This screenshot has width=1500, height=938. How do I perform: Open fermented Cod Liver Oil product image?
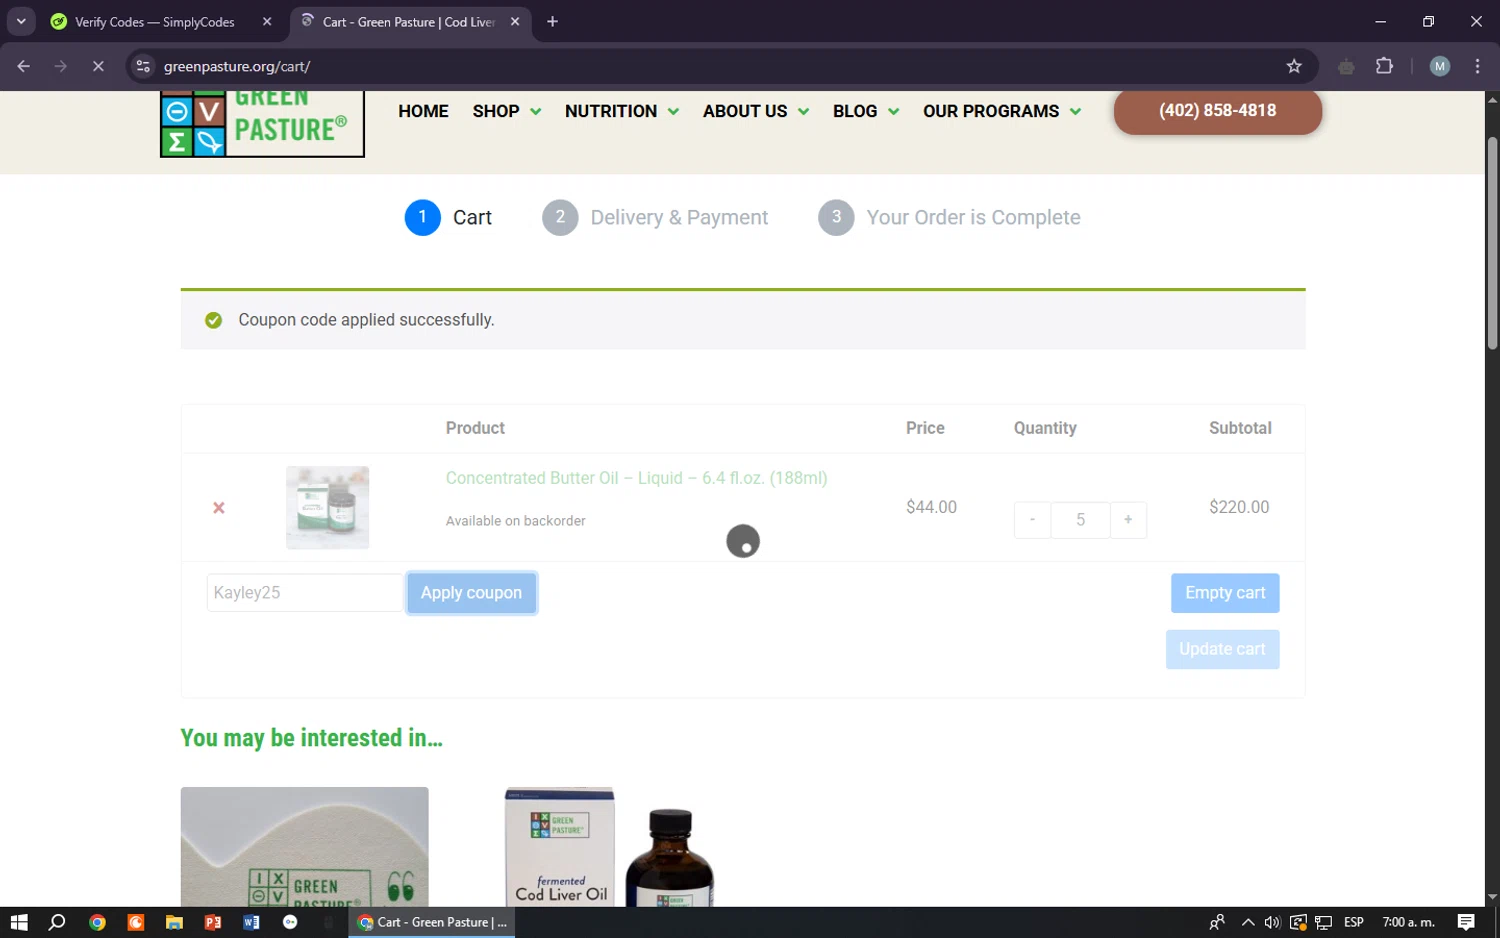coord(609,846)
